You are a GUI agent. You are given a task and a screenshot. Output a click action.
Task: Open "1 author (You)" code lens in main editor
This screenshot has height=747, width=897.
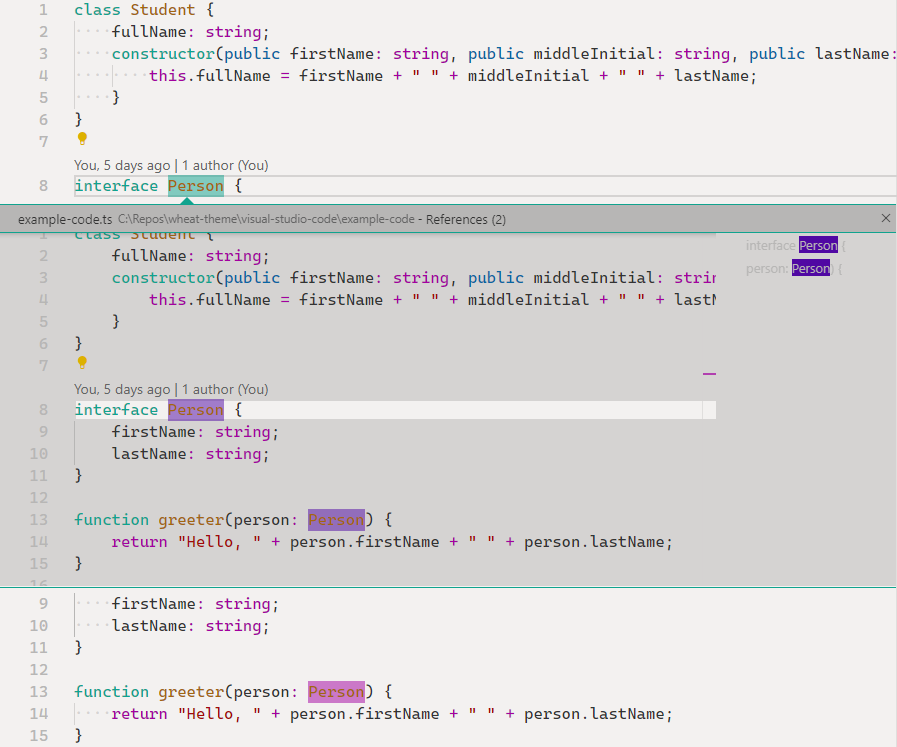pos(225,165)
